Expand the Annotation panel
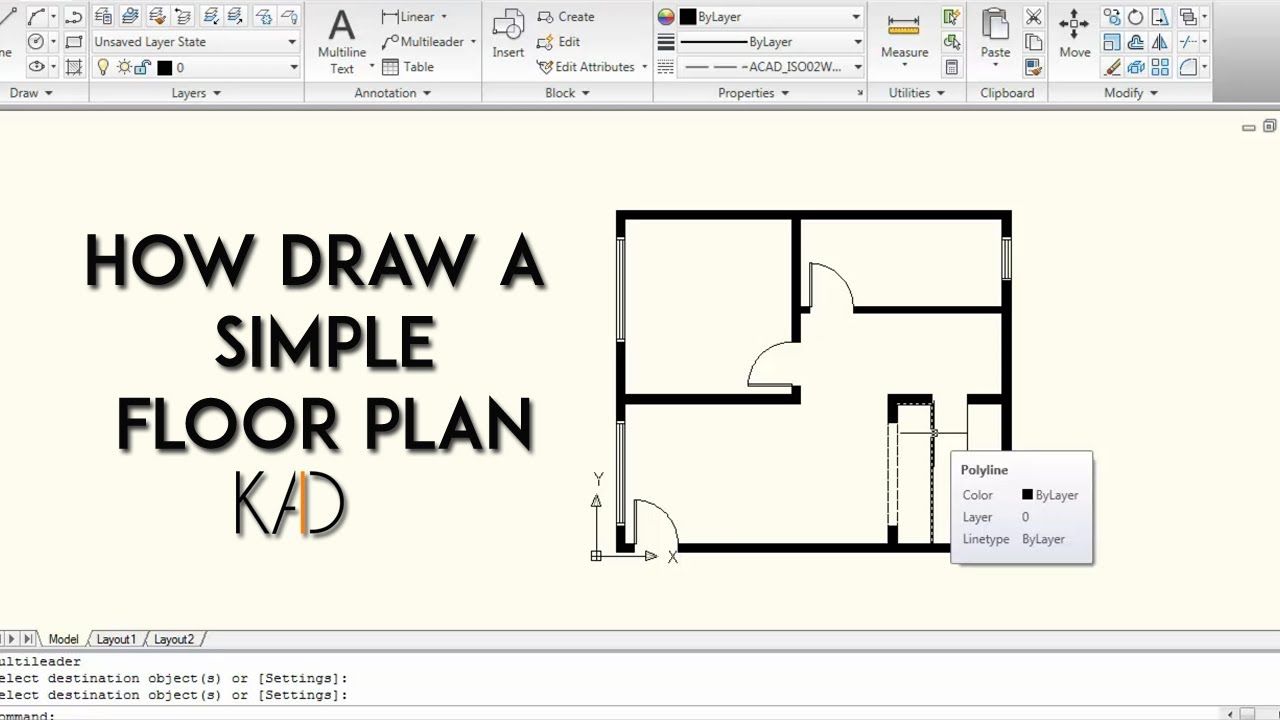 pyautogui.click(x=392, y=93)
